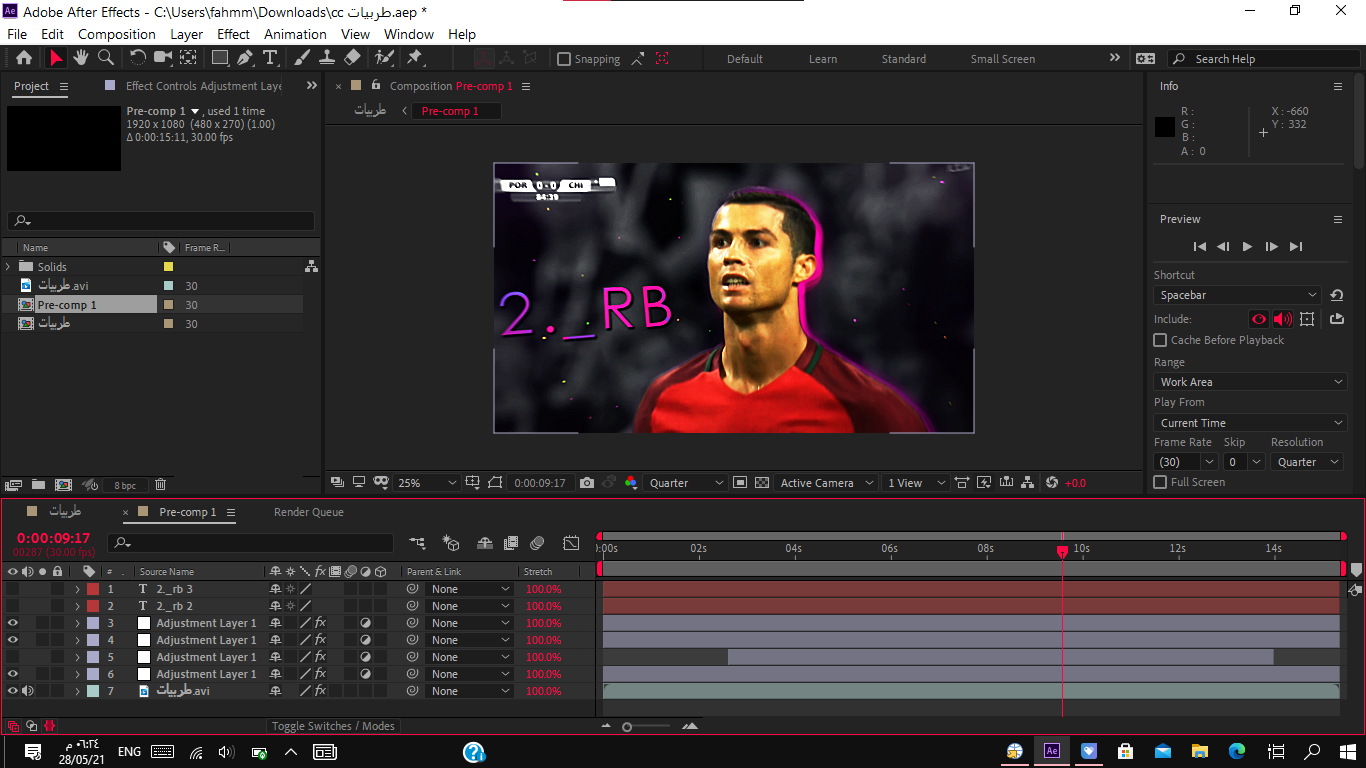
Task: Open the Show Channel color menu icon
Action: click(x=630, y=483)
